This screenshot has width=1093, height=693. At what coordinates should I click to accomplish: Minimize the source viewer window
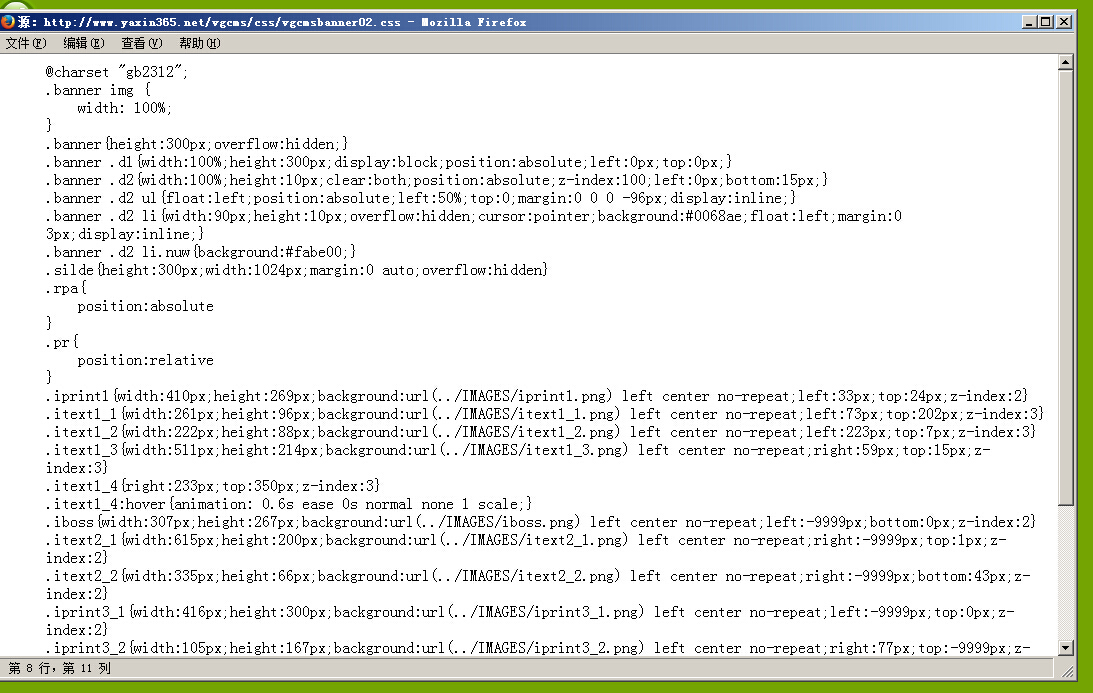tap(1030, 21)
